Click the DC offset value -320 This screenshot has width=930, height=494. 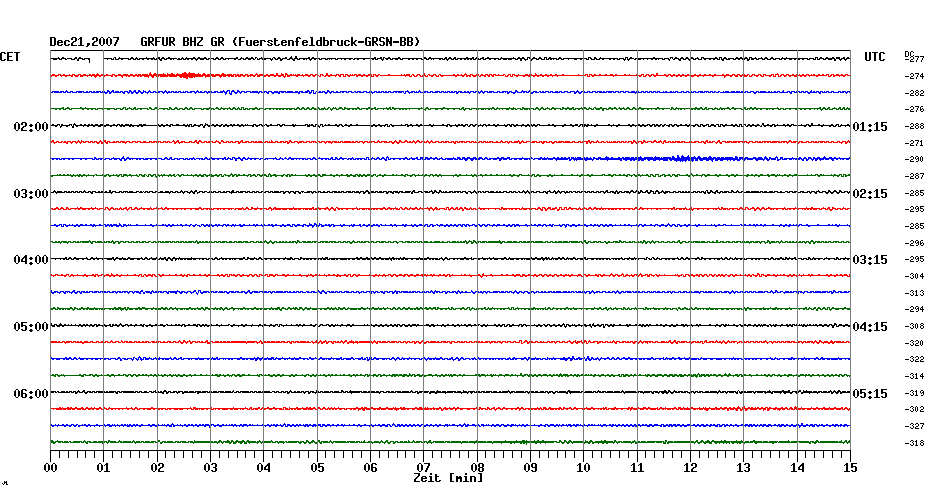[915, 343]
